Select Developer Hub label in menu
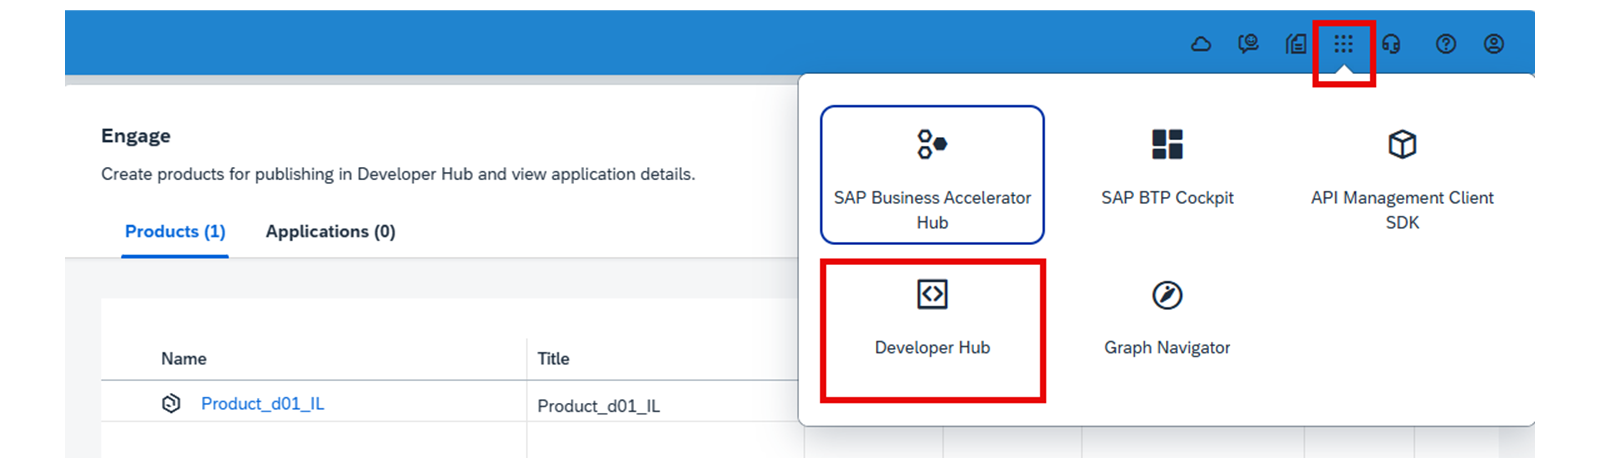Viewport: 1600px width, 468px height. pos(932,348)
